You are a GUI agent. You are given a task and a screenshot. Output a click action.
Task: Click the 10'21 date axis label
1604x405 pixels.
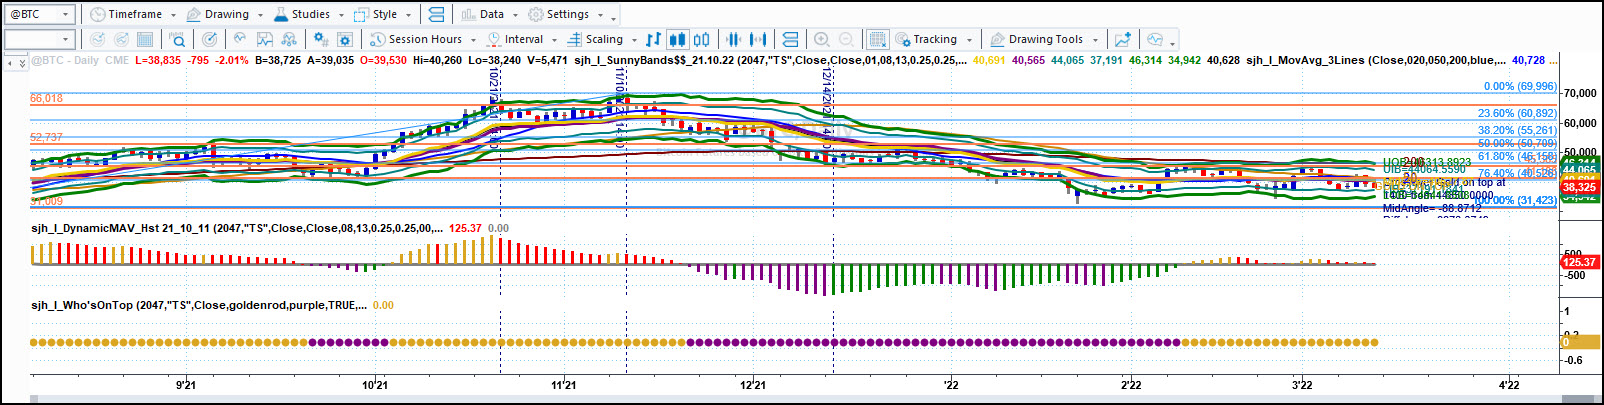tap(374, 385)
